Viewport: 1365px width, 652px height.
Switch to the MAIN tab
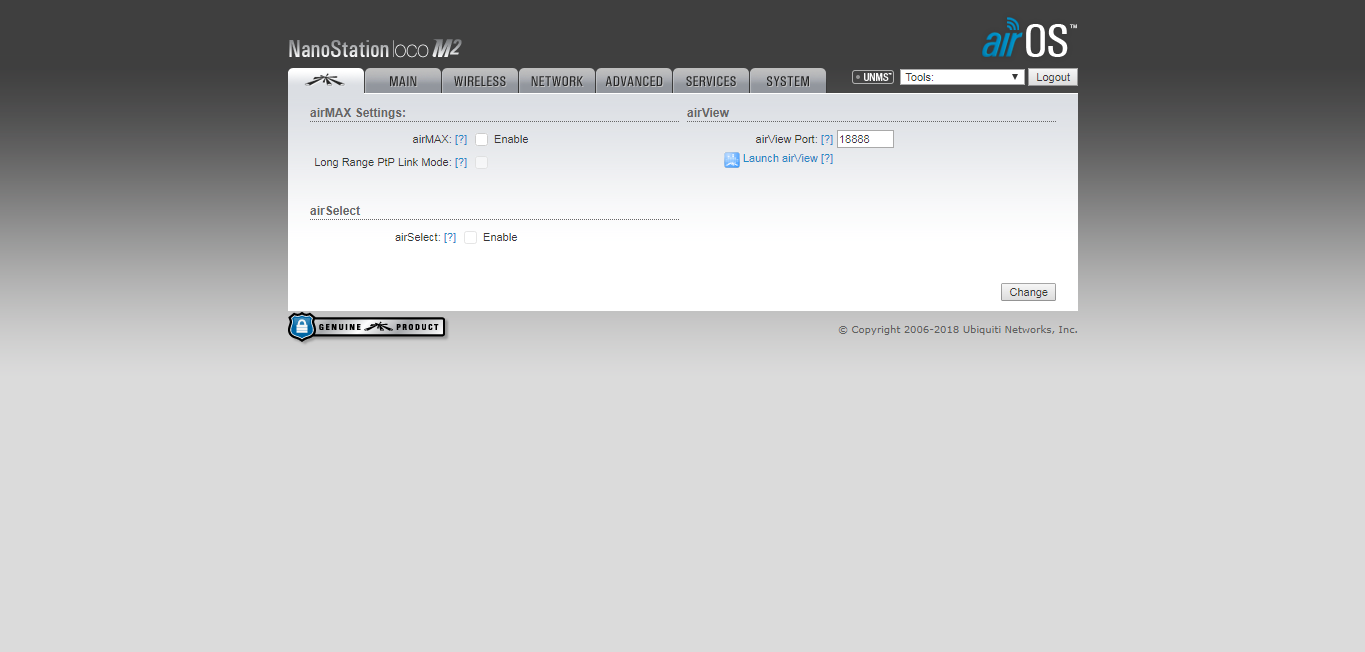click(403, 81)
